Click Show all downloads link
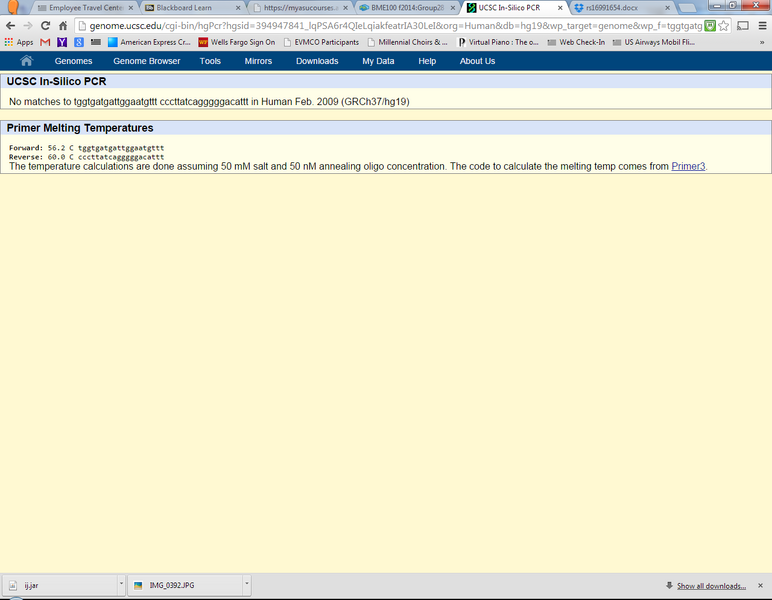The height and width of the screenshot is (600, 772). click(710, 586)
